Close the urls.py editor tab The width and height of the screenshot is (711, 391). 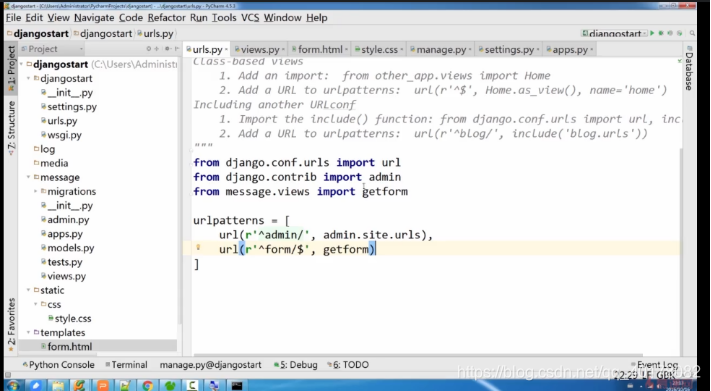[x=225, y=49]
